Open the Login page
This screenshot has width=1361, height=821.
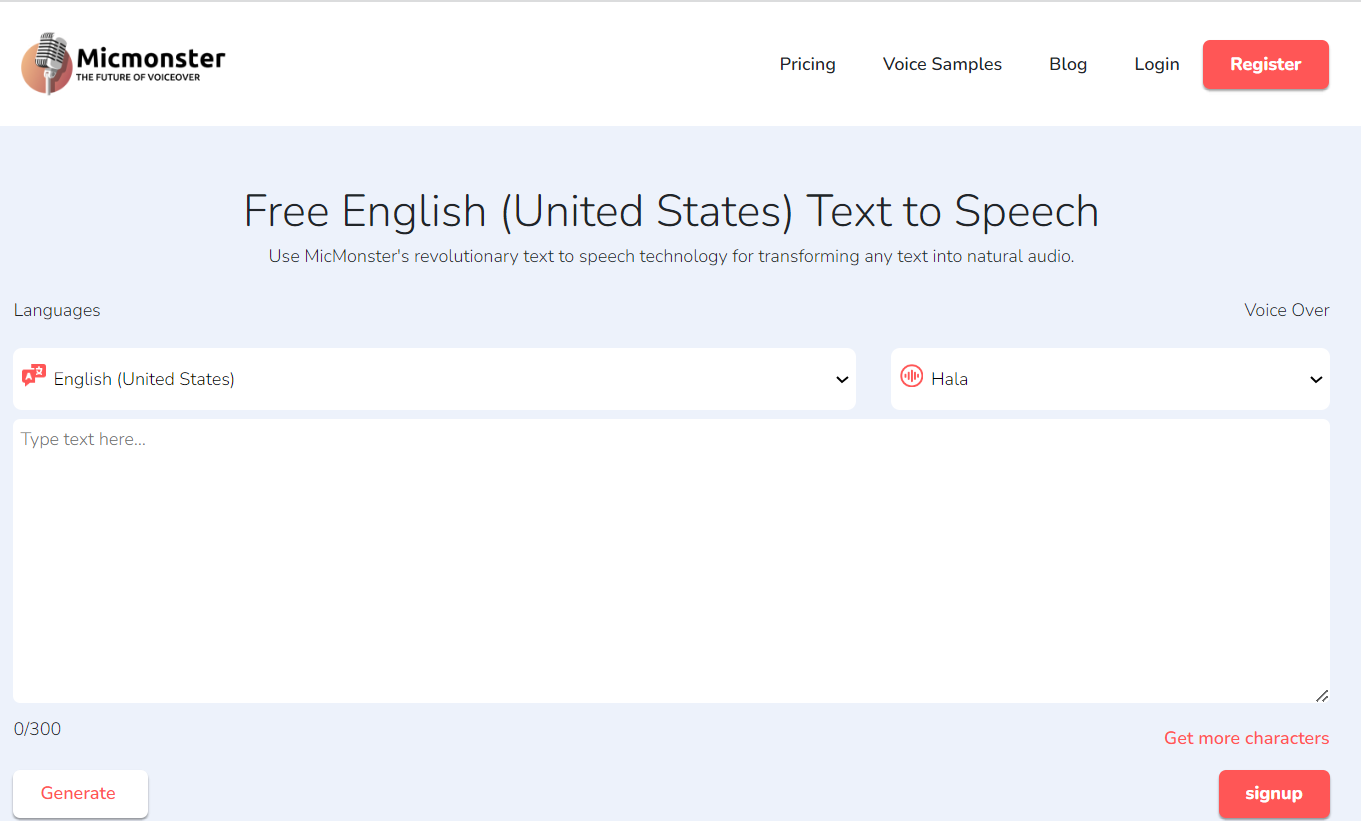[1157, 64]
